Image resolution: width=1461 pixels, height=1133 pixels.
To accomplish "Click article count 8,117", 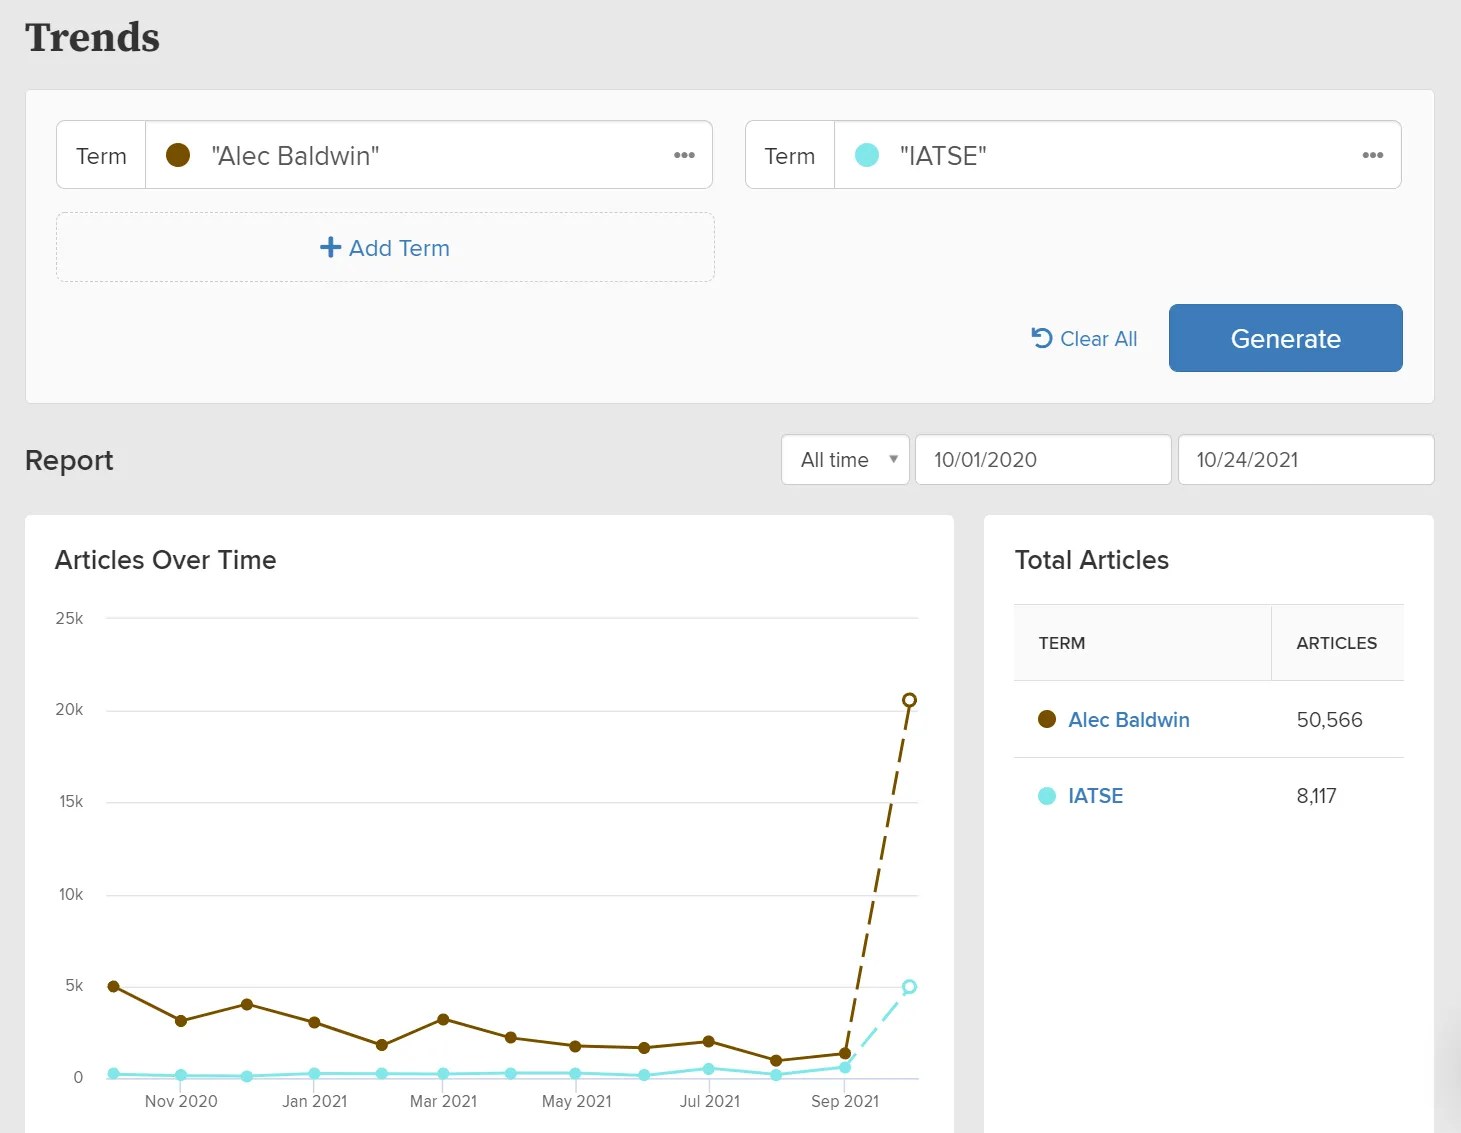I will [x=1316, y=796].
